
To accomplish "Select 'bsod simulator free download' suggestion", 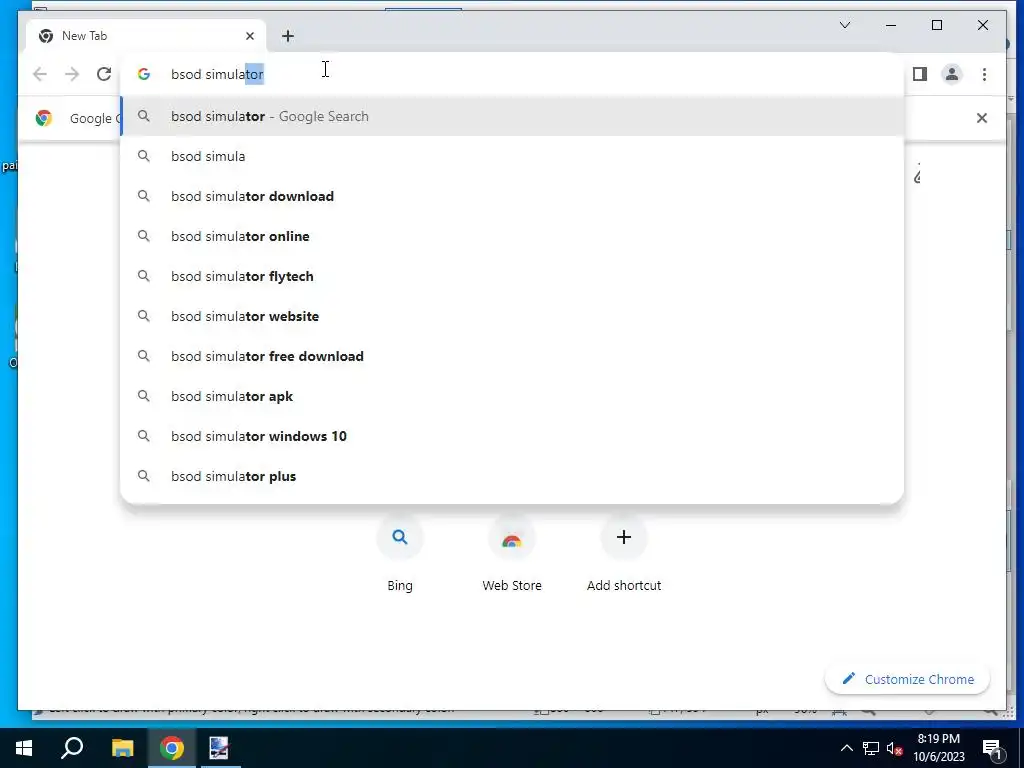I will pos(512,356).
